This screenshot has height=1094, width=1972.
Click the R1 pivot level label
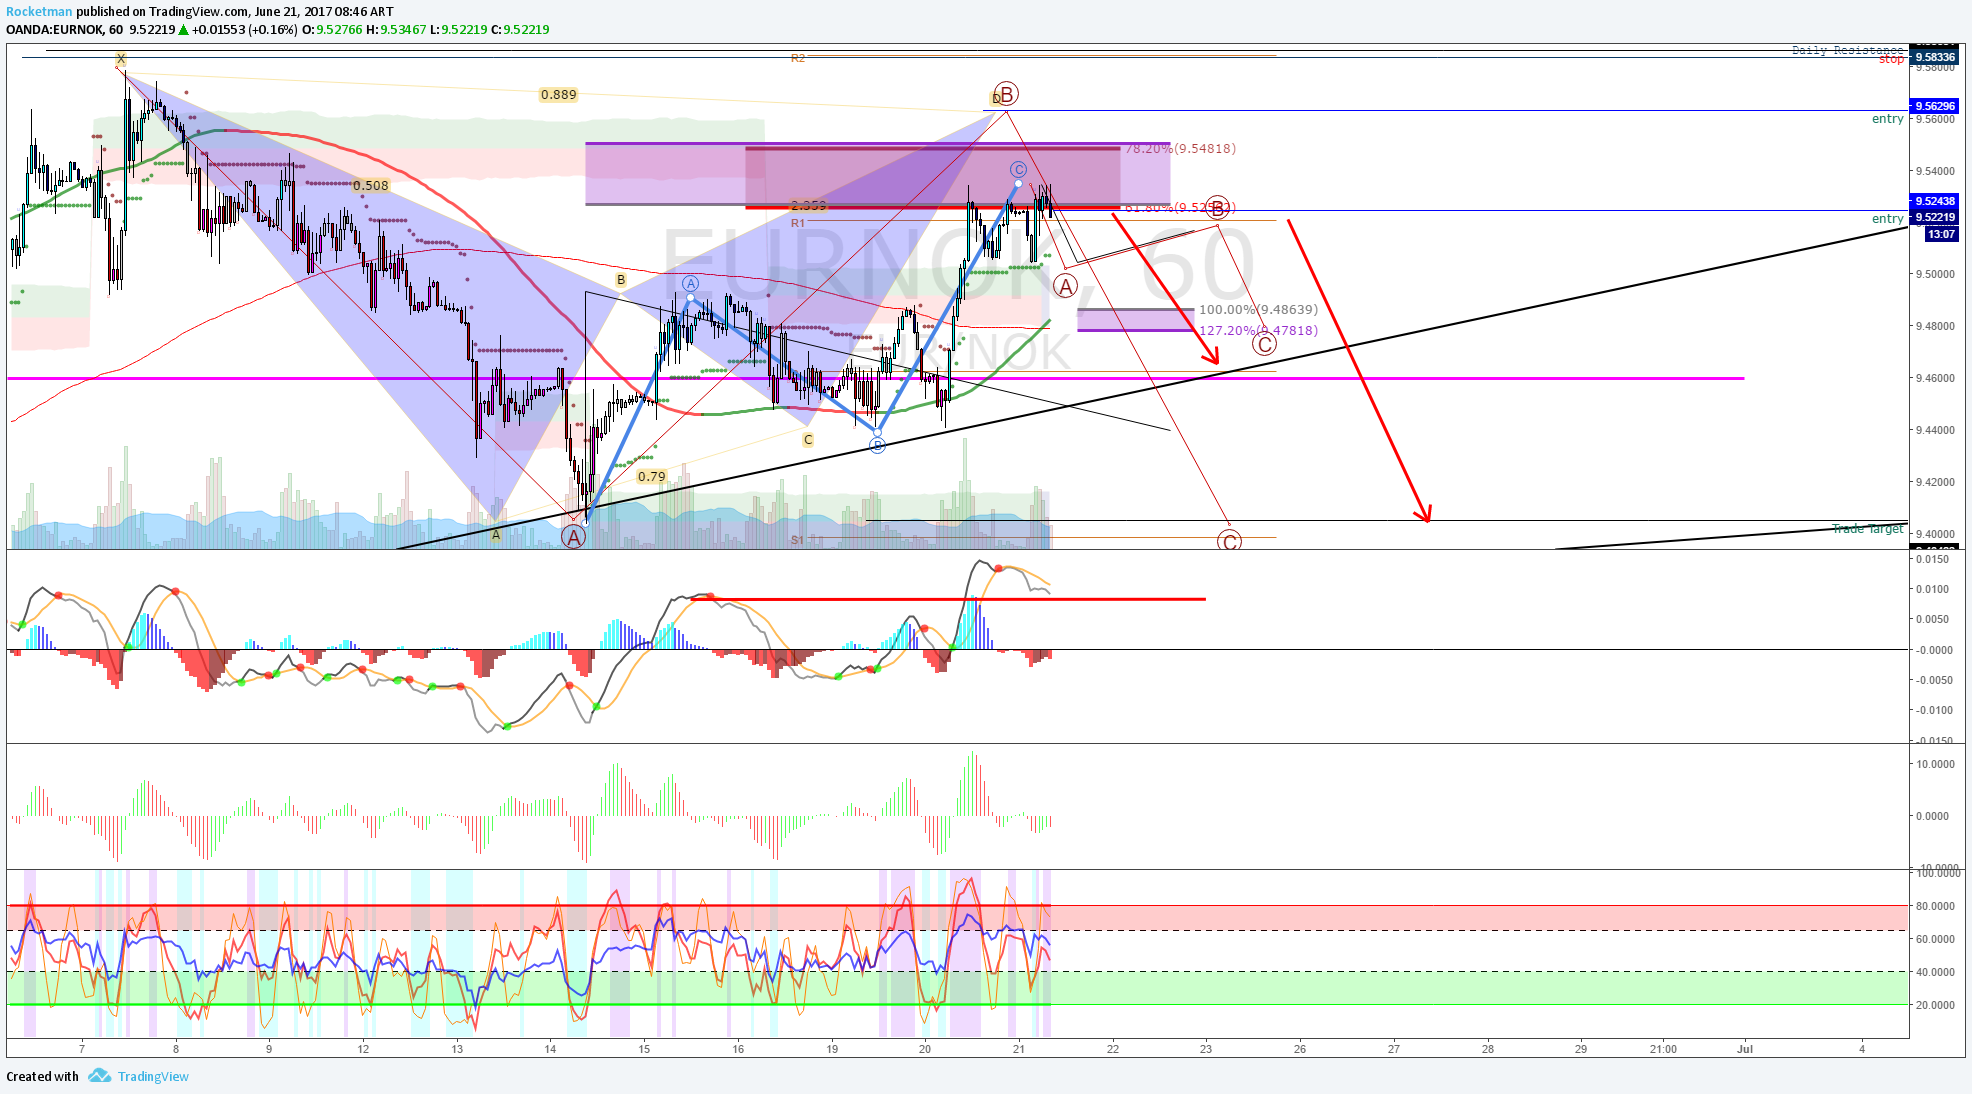[797, 223]
